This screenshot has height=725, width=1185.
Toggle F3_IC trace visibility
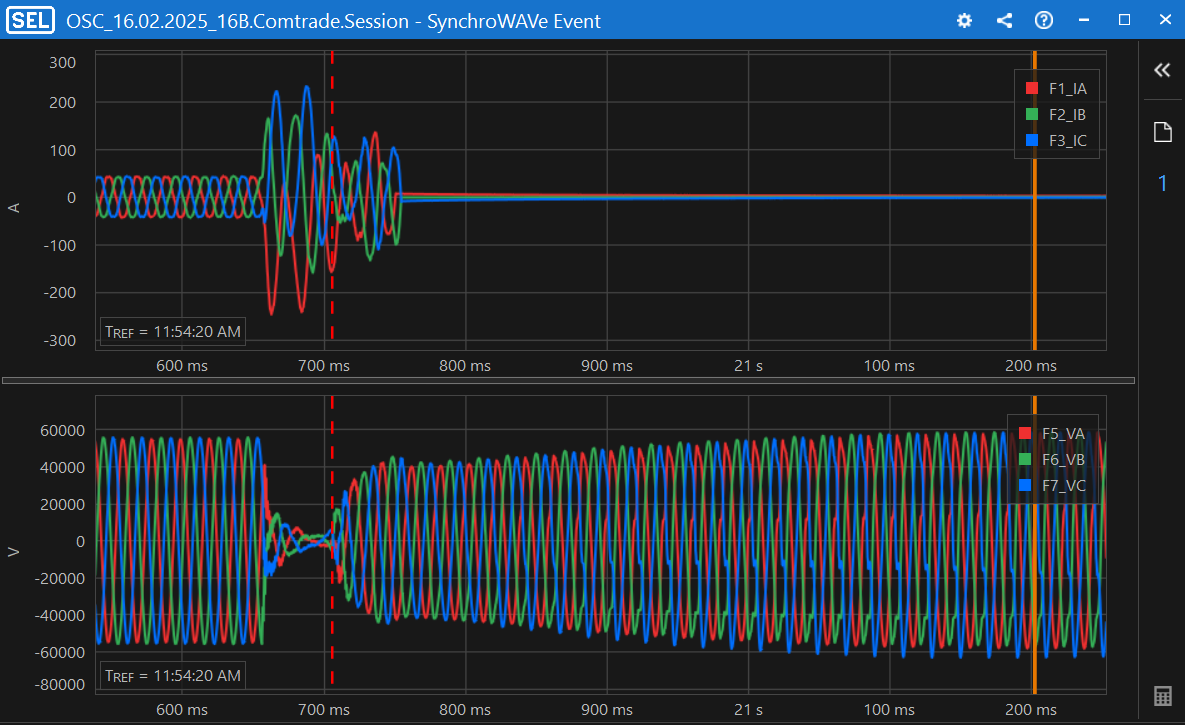coord(1067,141)
